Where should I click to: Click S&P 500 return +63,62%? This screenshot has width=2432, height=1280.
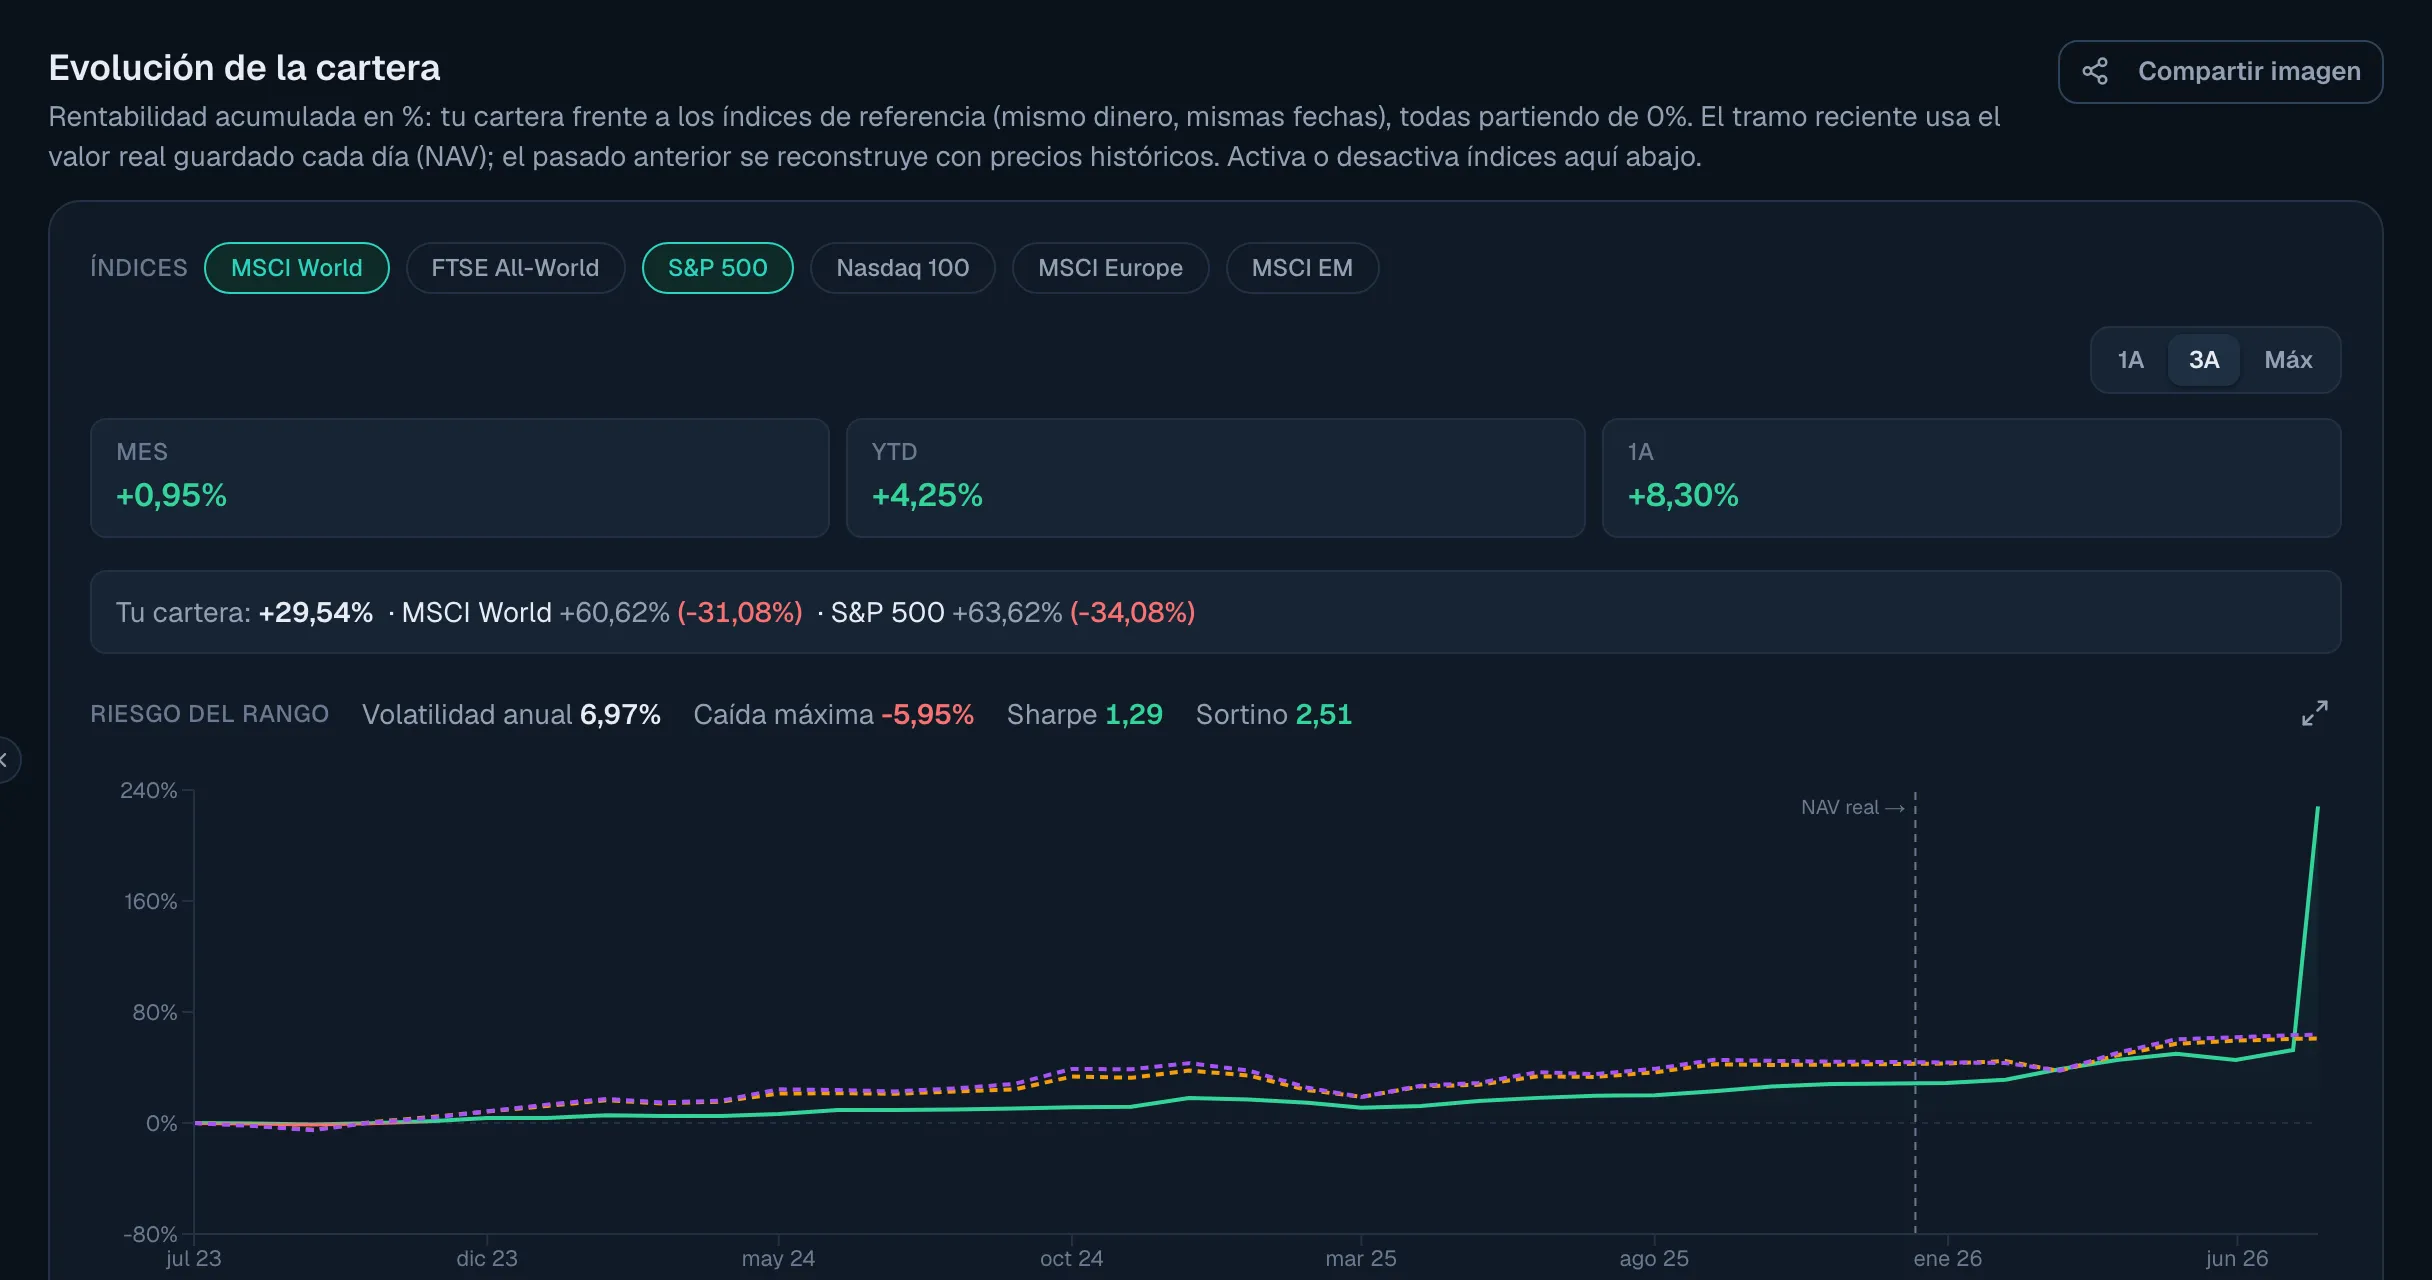tap(1007, 612)
